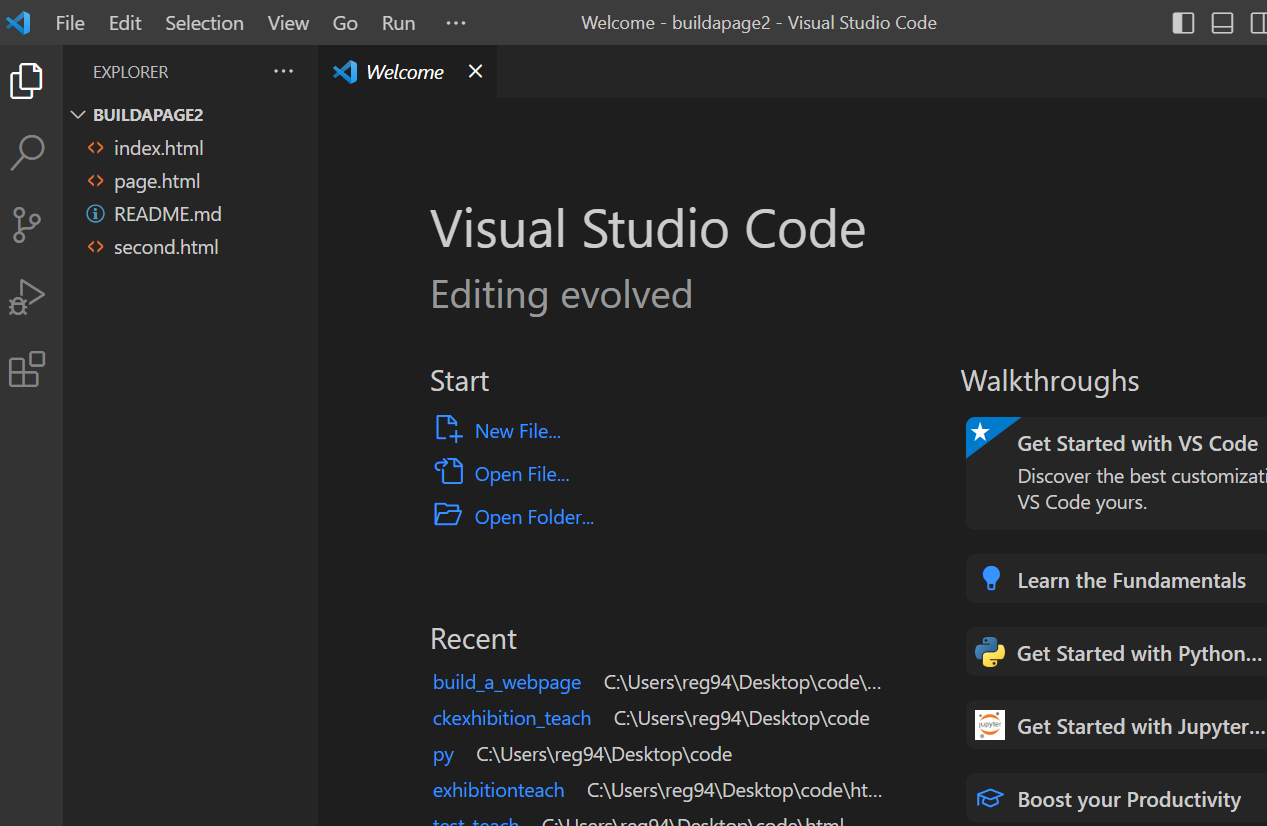Click the Open Folder... link
Screen dimensions: 1267x826
pyautogui.click(x=534, y=517)
